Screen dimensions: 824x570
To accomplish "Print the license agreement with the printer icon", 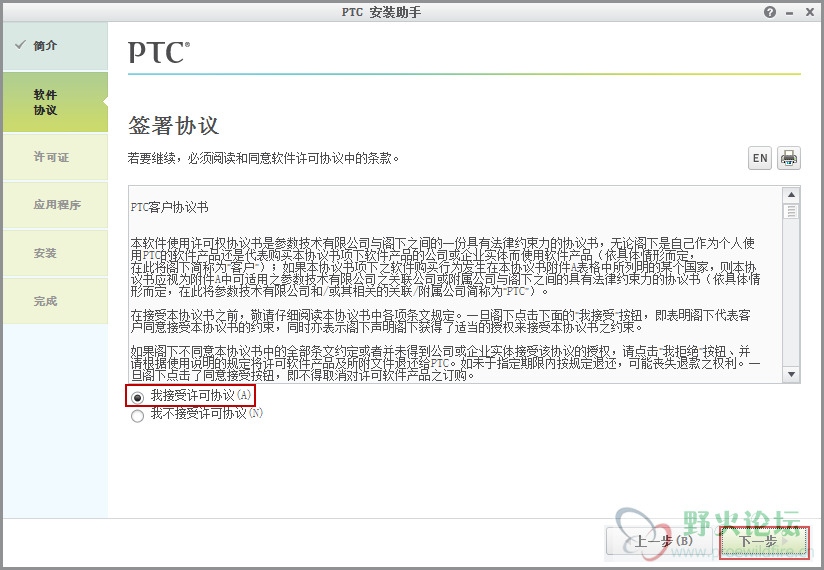I will (788, 158).
